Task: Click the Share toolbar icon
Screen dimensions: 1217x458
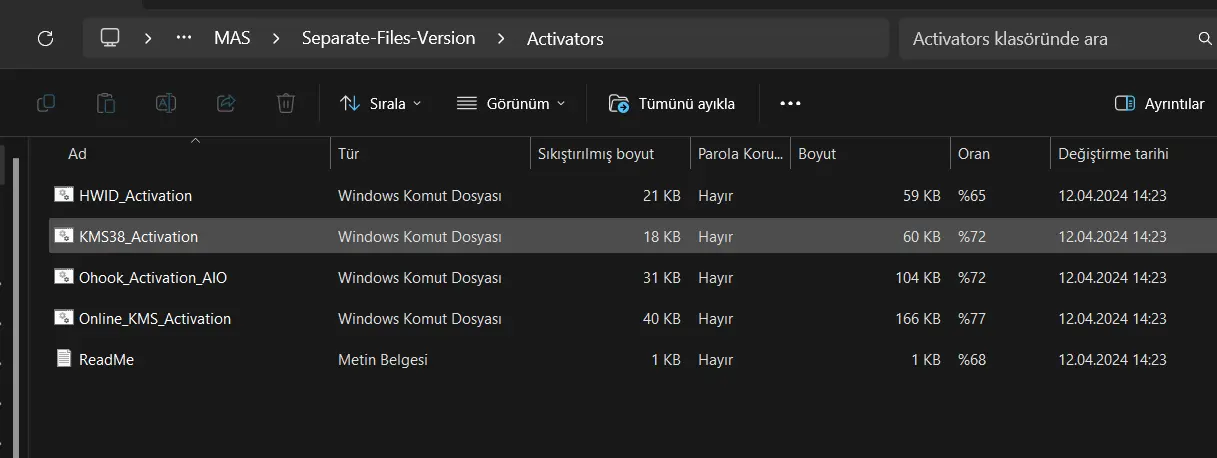Action: (226, 103)
